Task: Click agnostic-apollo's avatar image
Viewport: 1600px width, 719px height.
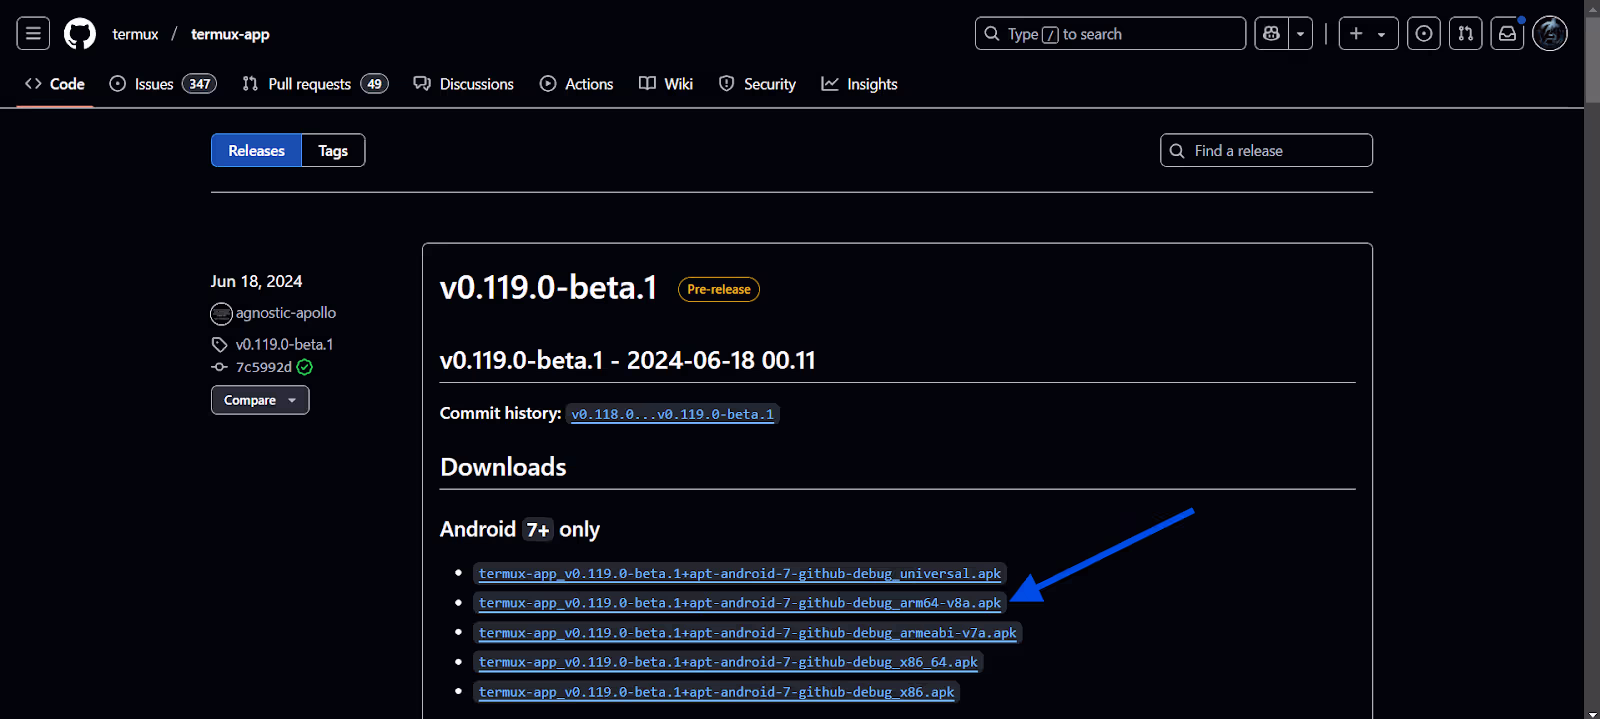Action: [x=221, y=314]
